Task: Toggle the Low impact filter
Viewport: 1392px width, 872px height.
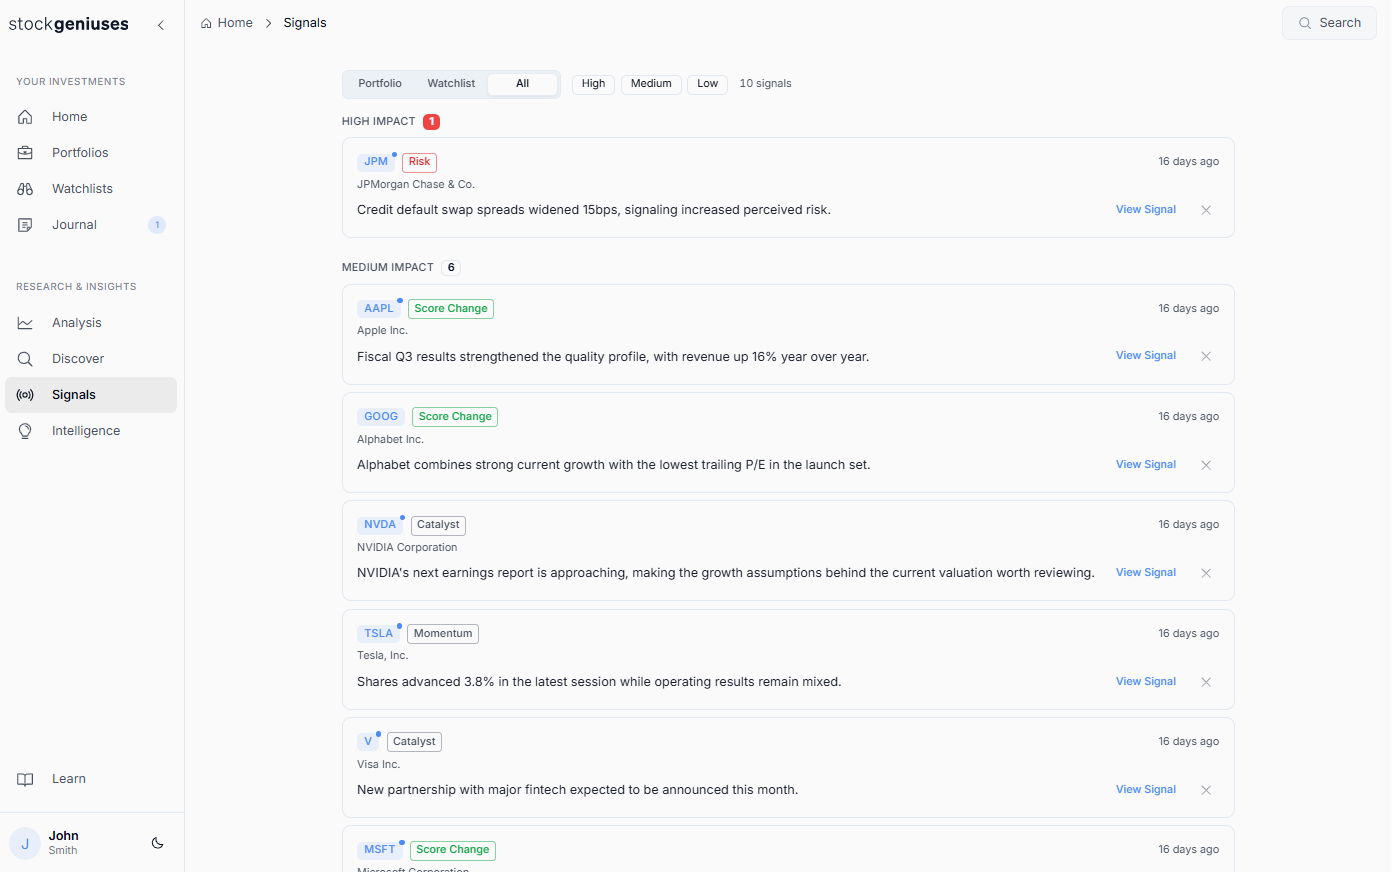Action: coord(707,84)
